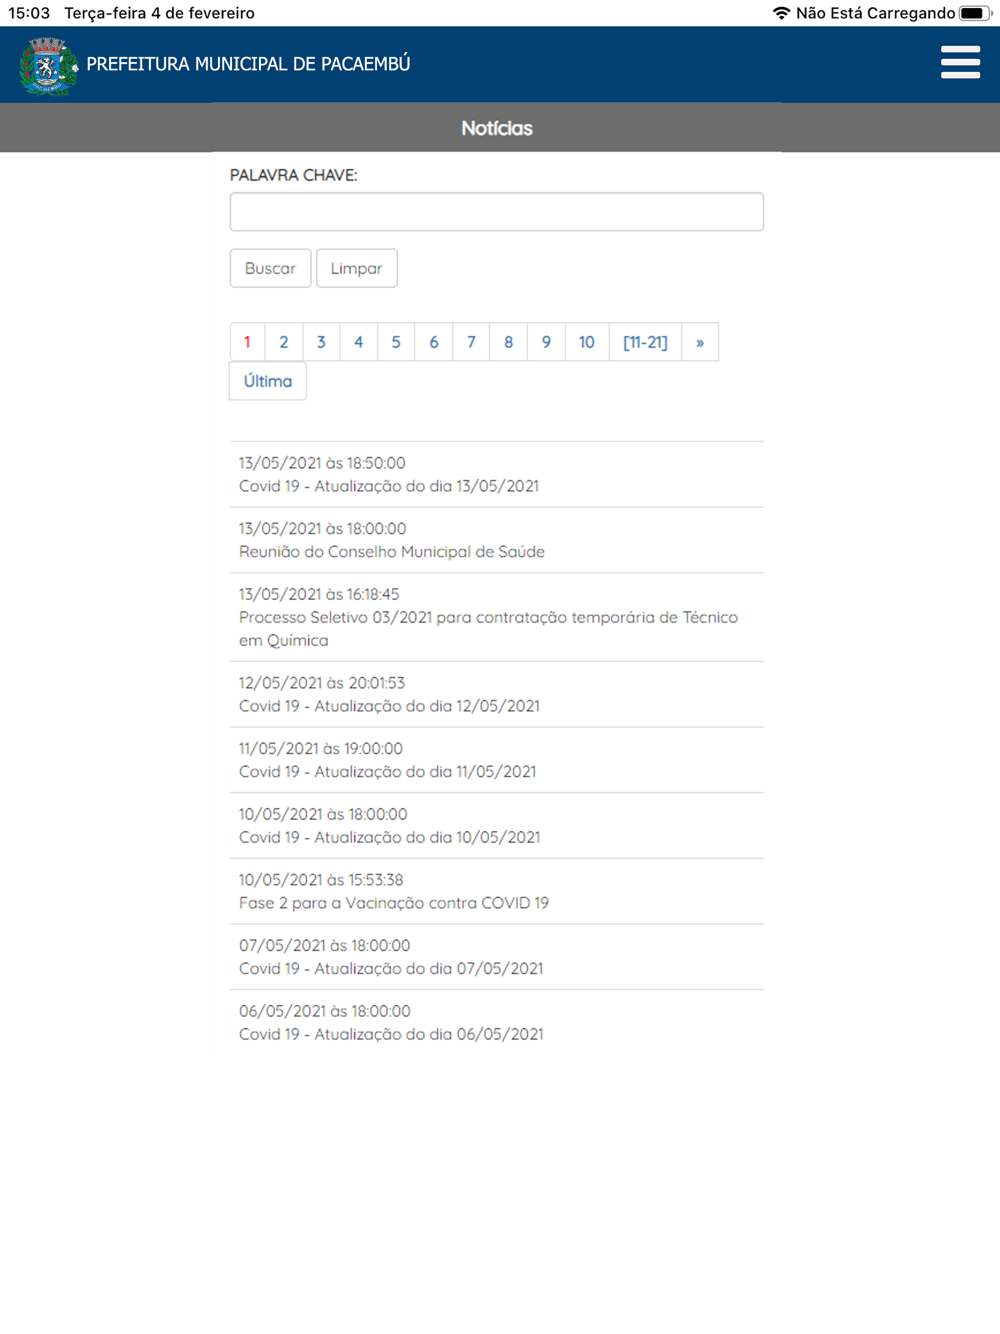Tap the battery status icon
The image size is (1000, 1334).
pyautogui.click(x=975, y=13)
